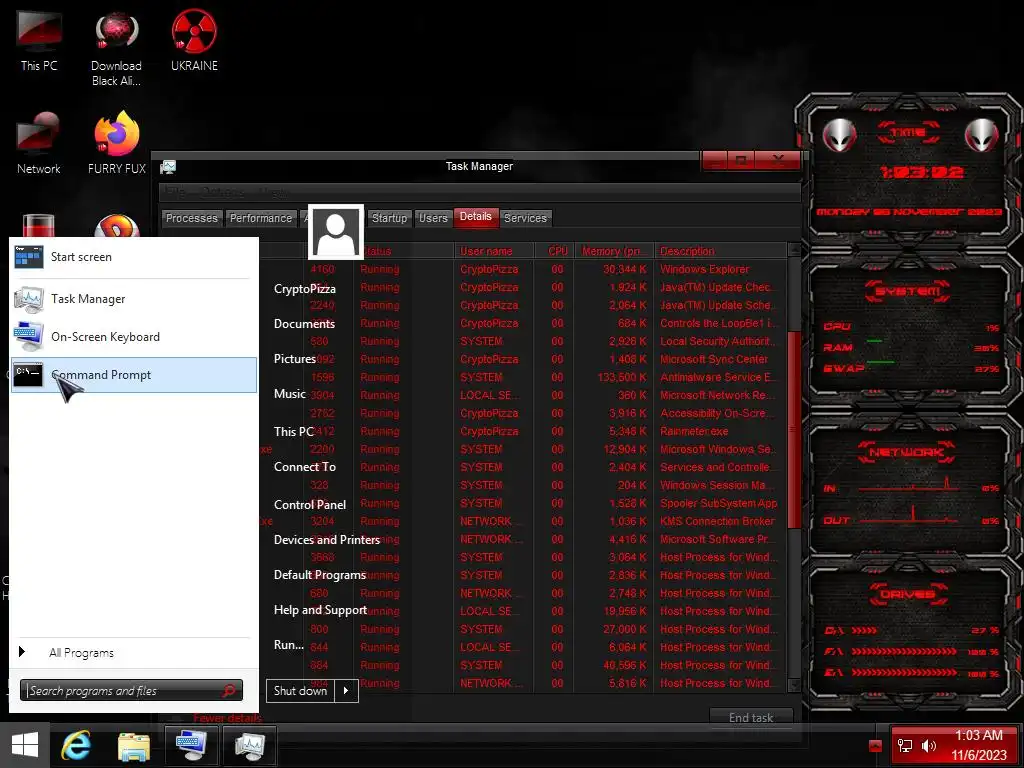
Task: Click Description column header
Action: coord(720,251)
